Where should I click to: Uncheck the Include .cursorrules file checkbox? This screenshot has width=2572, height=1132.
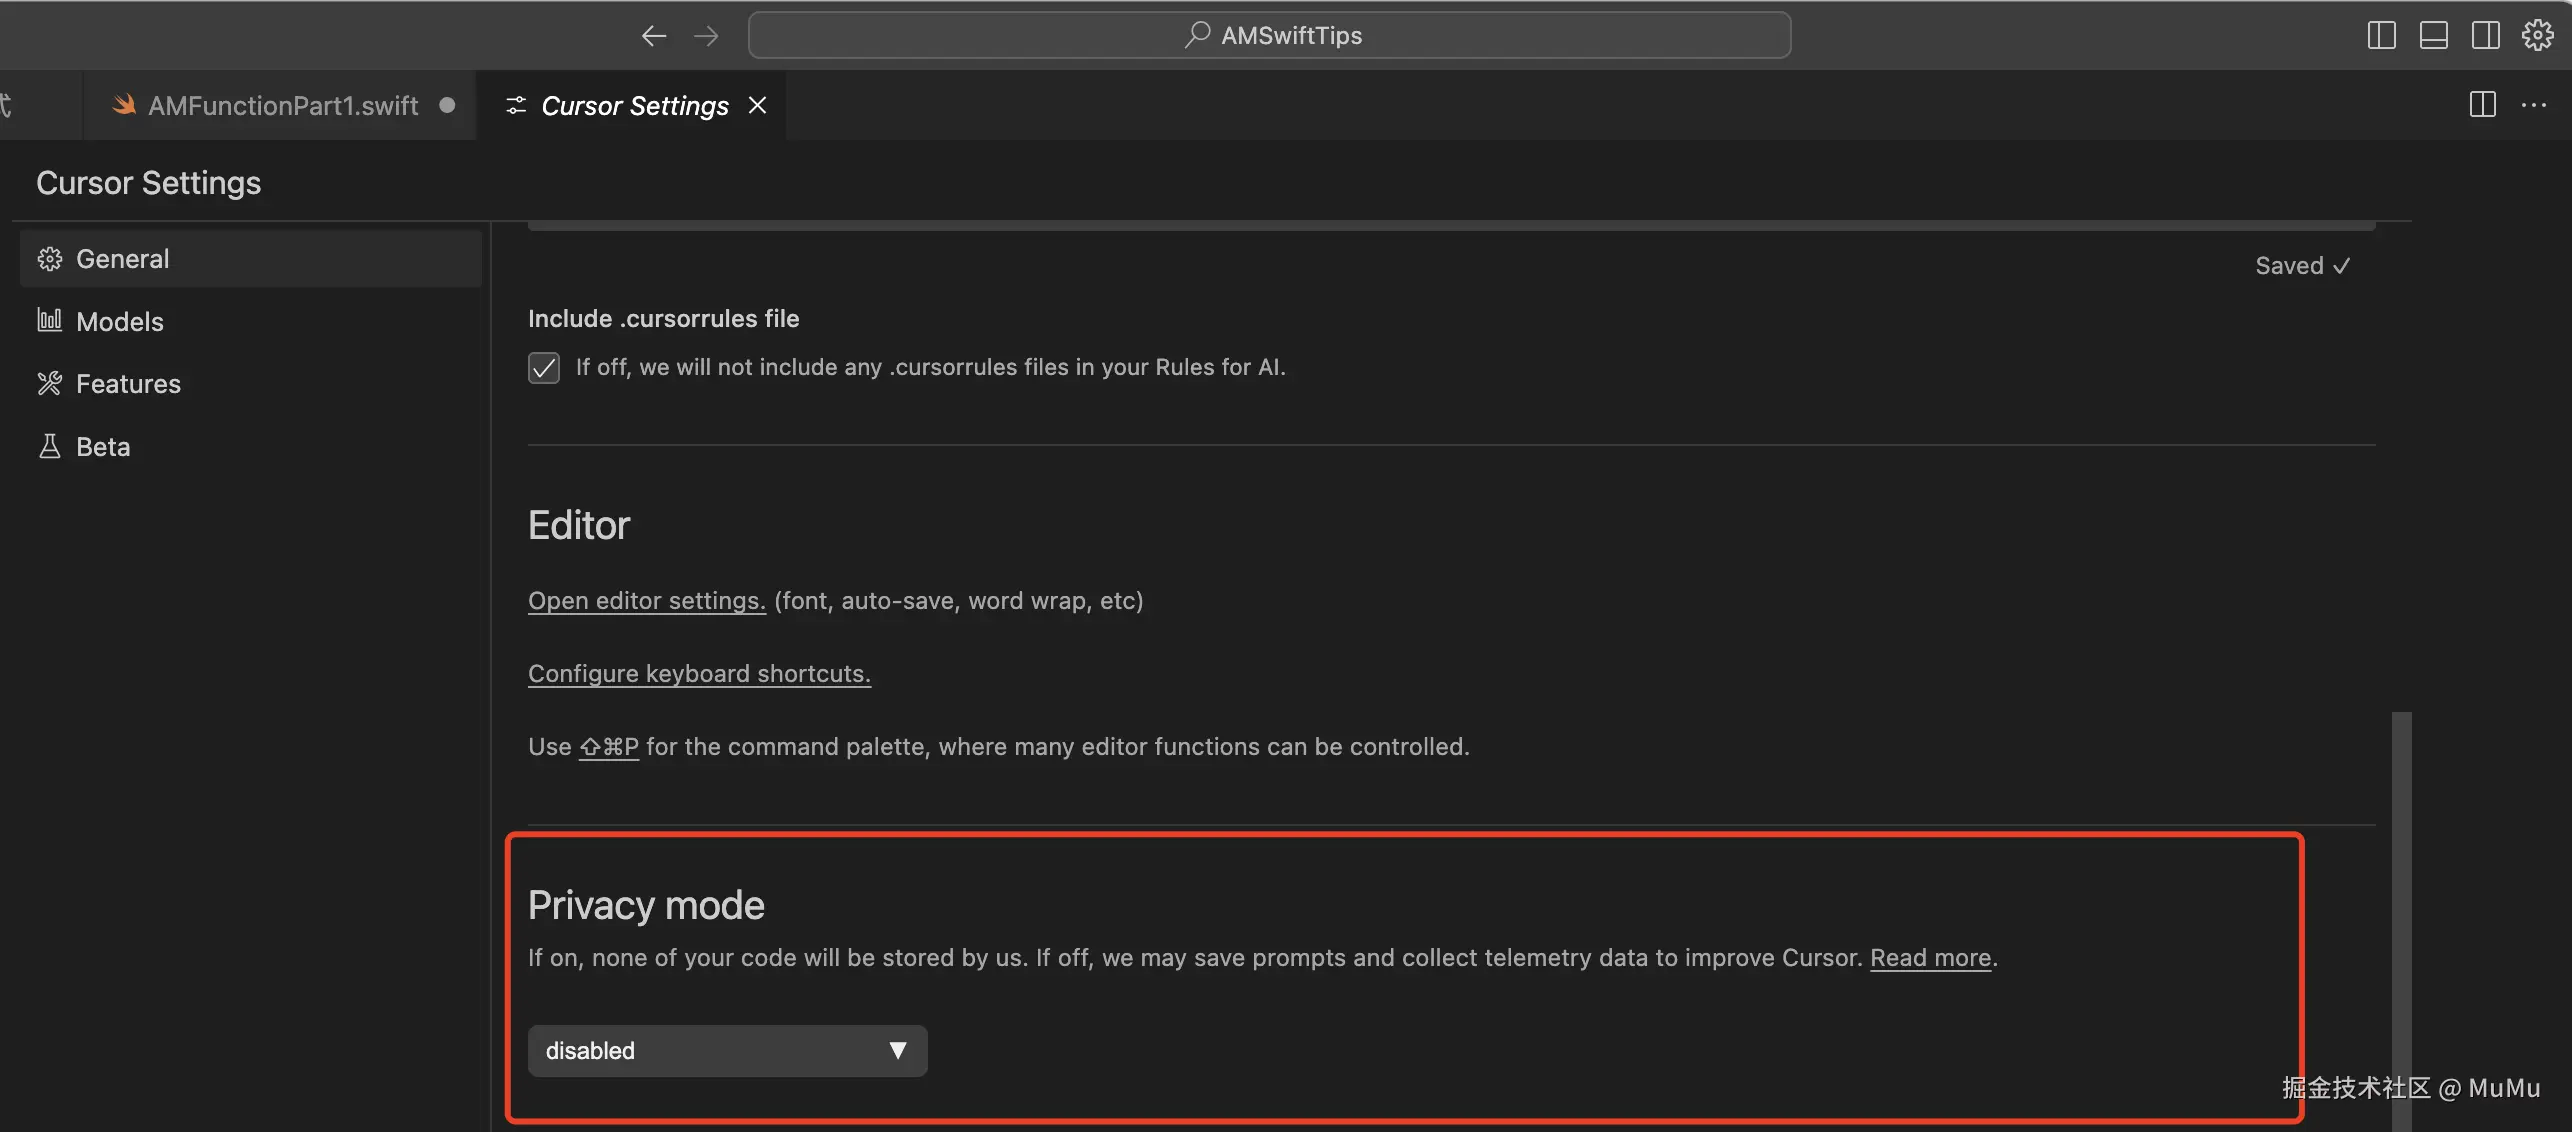(544, 368)
